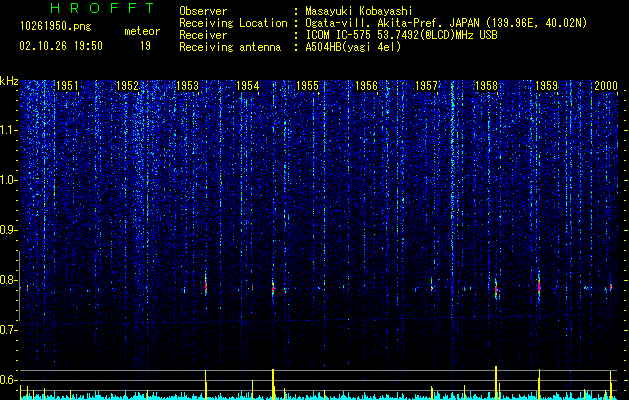Click the 1956 time label
The height and width of the screenshot is (400, 629).
[367, 86]
